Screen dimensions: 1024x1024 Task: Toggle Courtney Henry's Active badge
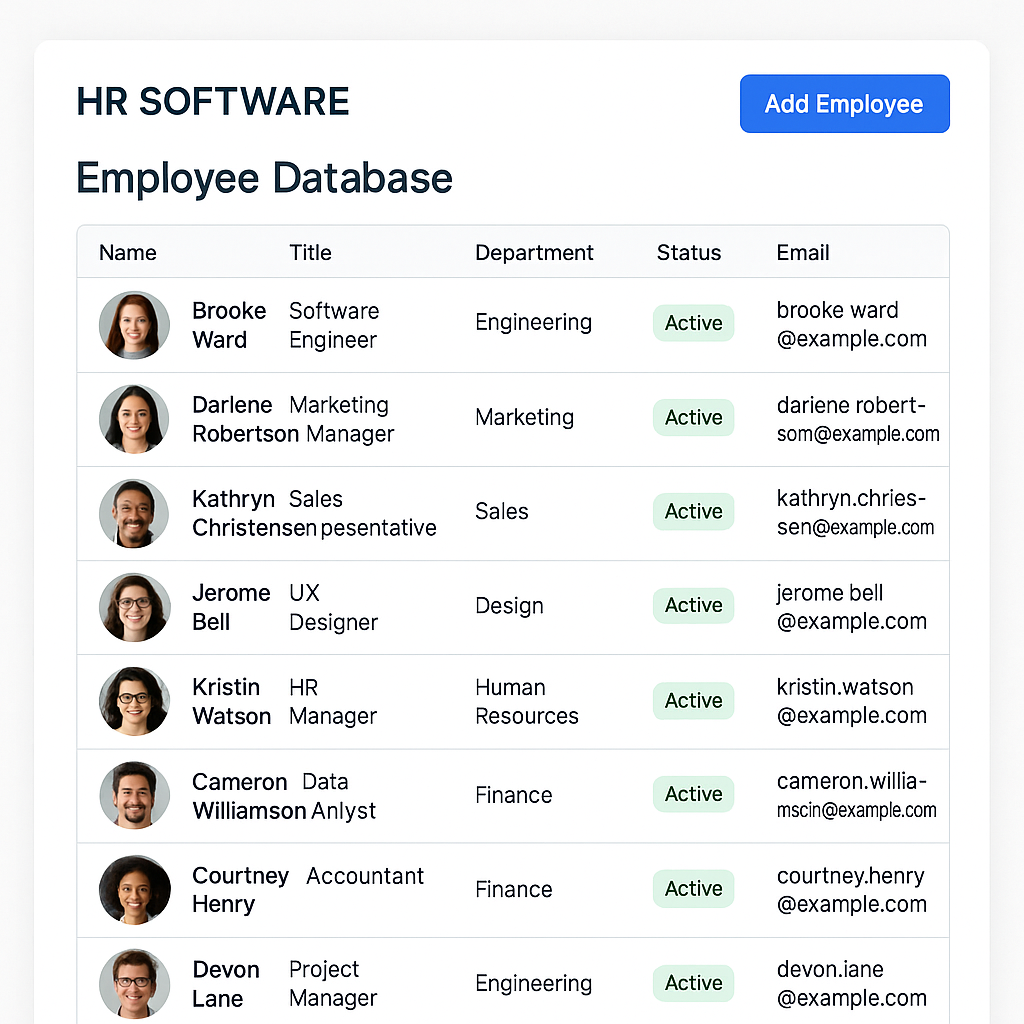click(x=693, y=888)
